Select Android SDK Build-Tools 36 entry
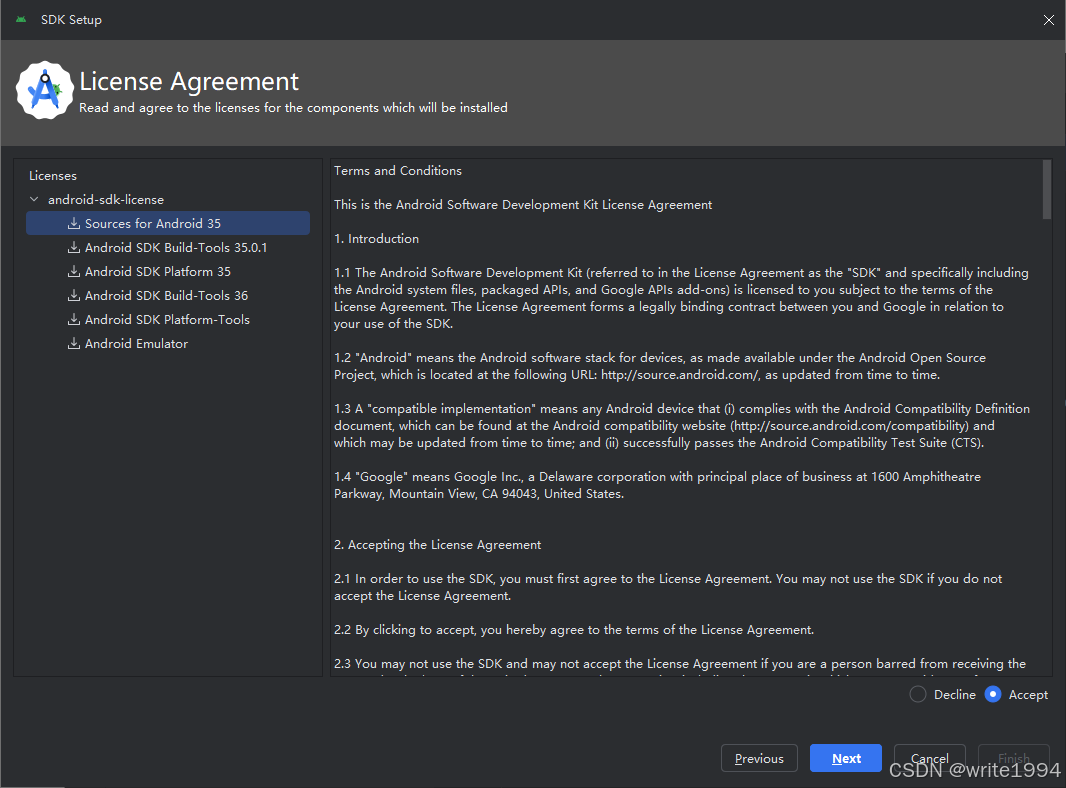This screenshot has width=1066, height=788. click(168, 295)
